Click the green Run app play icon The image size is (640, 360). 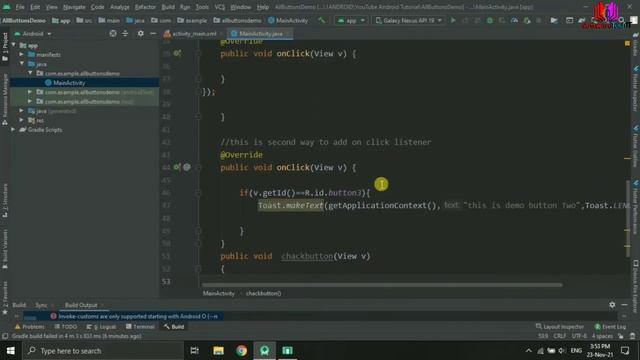click(453, 20)
